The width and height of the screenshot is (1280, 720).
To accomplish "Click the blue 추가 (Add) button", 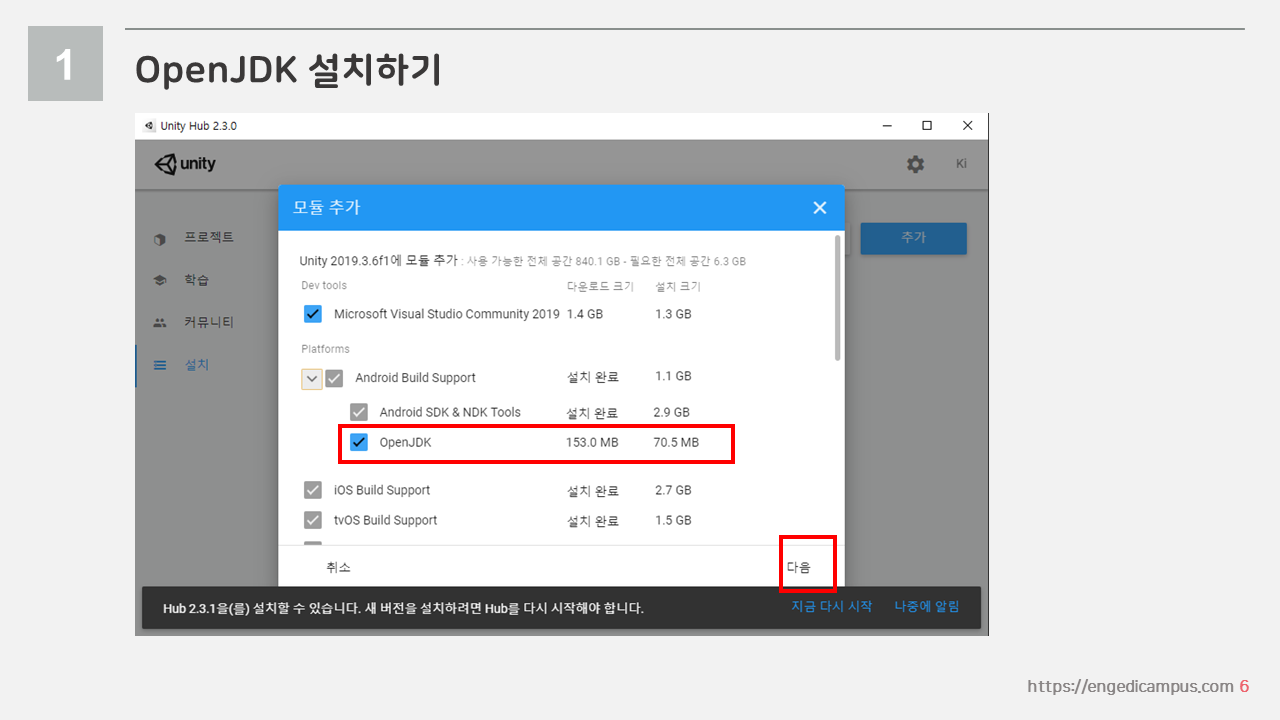I will (913, 238).
